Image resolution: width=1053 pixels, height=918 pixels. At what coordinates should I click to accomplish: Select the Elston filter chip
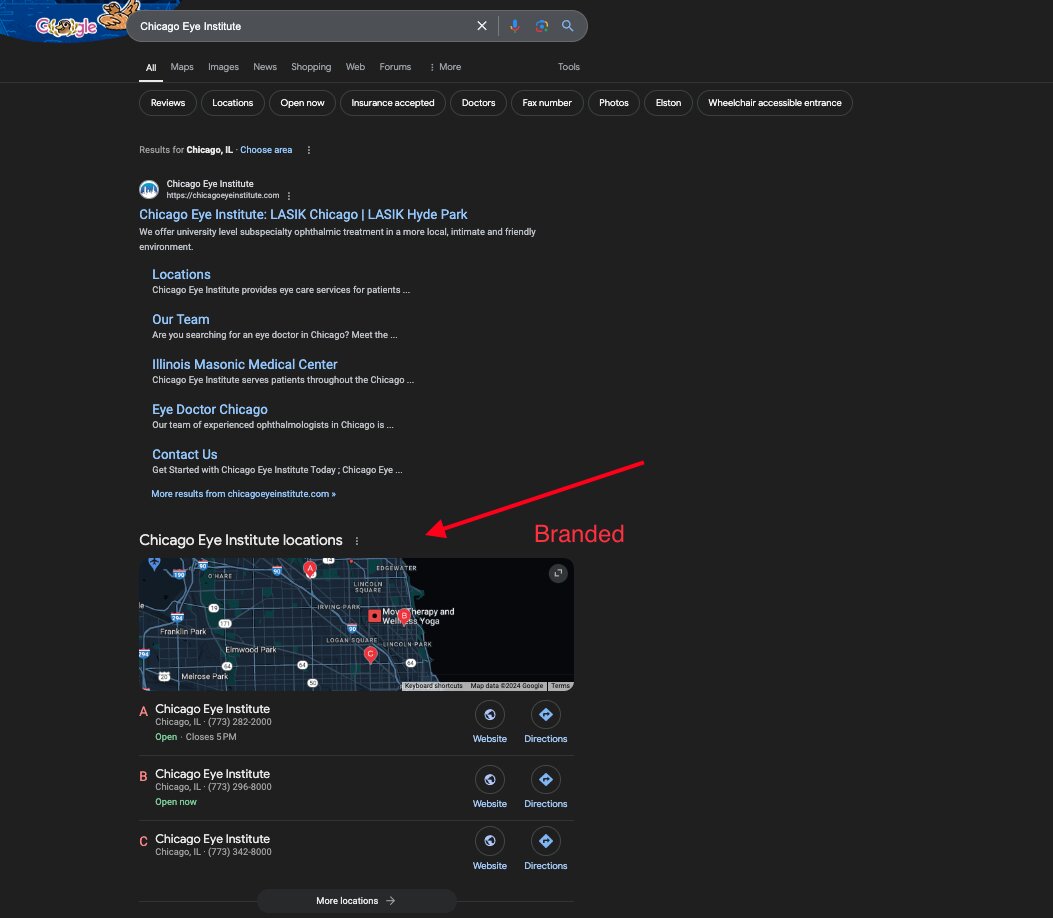[668, 103]
